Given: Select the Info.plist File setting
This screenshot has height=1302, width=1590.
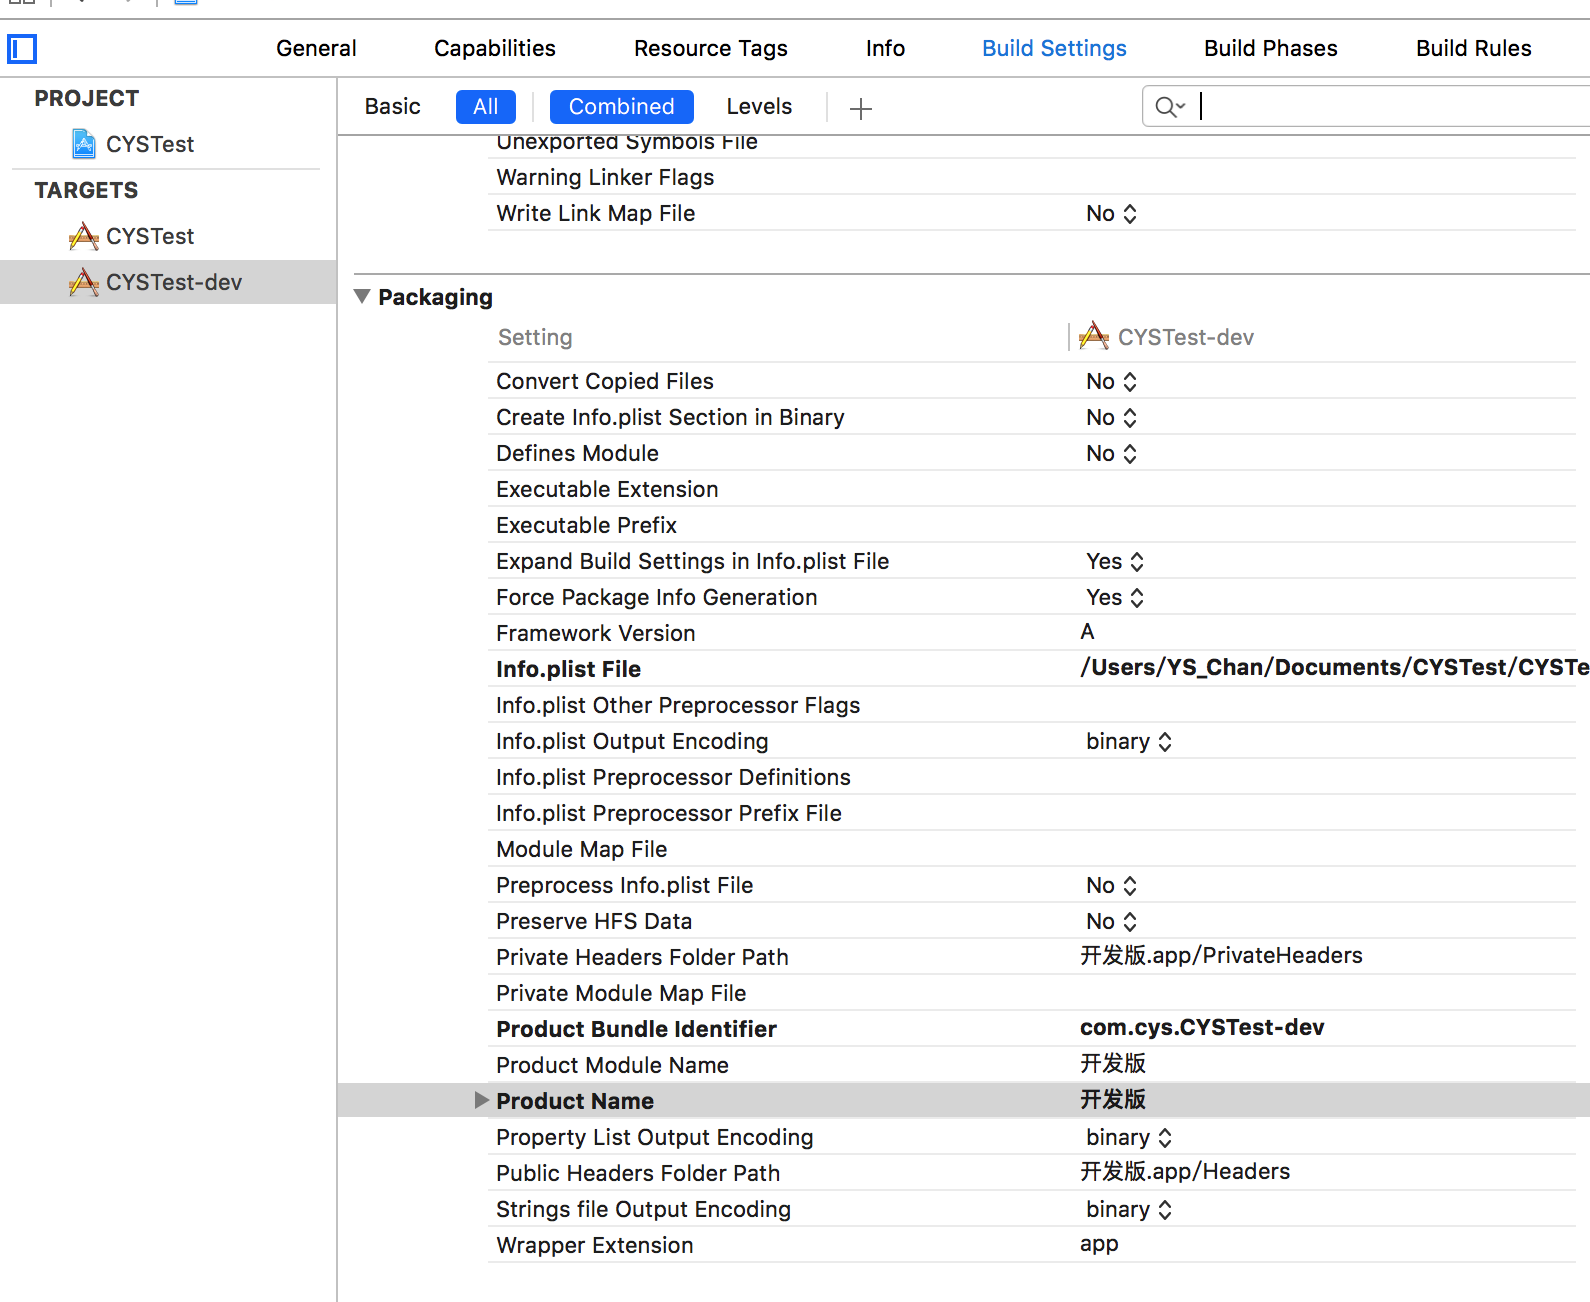Looking at the screenshot, I should (x=568, y=669).
